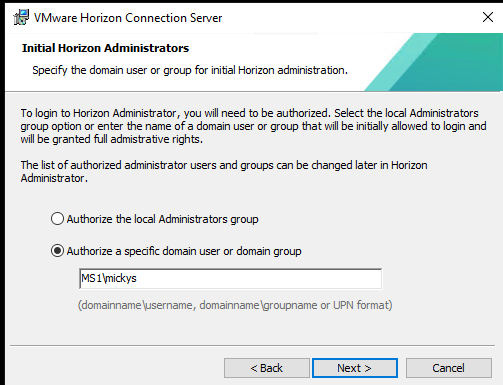Click the 'list of authorized administrator users' paragraph
503x385 pixels.
point(224,171)
